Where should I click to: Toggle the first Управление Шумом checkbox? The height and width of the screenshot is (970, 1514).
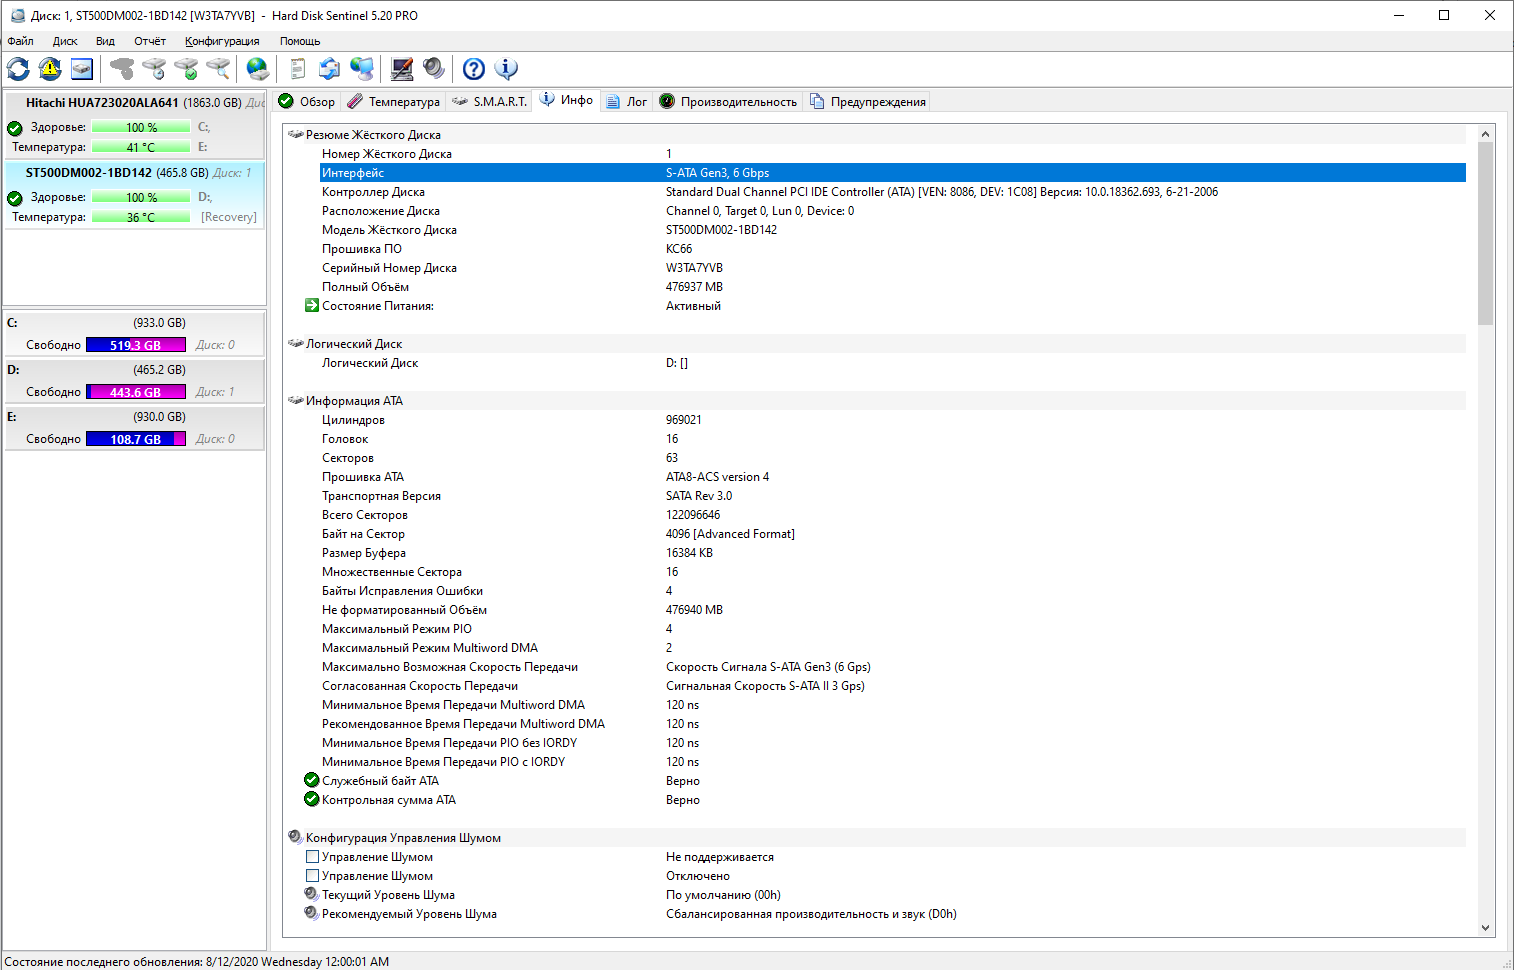click(x=312, y=857)
